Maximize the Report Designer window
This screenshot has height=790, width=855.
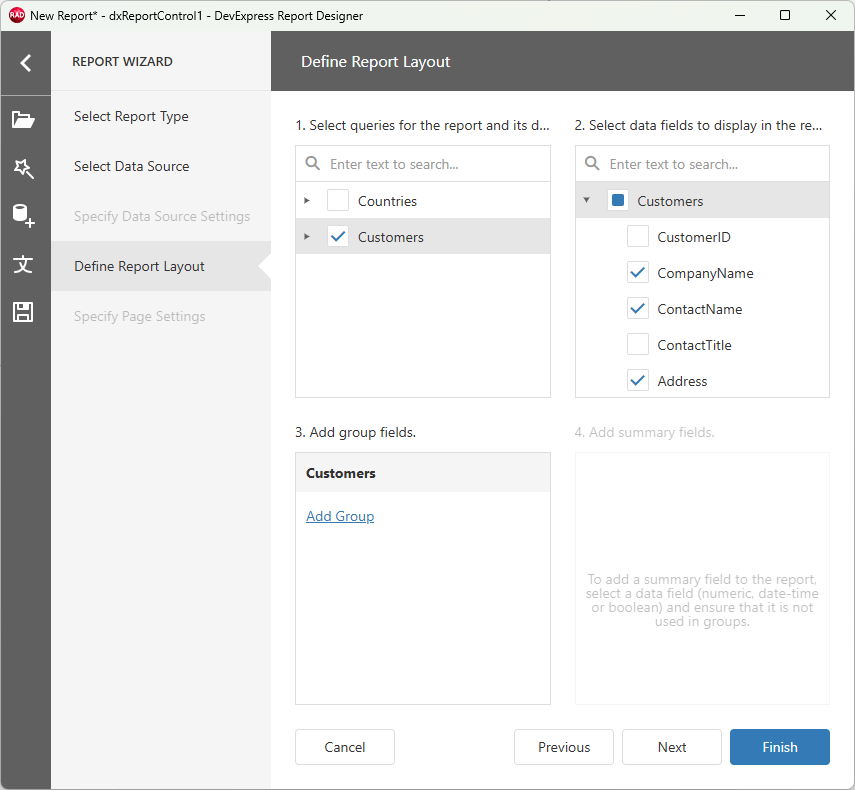pos(785,15)
